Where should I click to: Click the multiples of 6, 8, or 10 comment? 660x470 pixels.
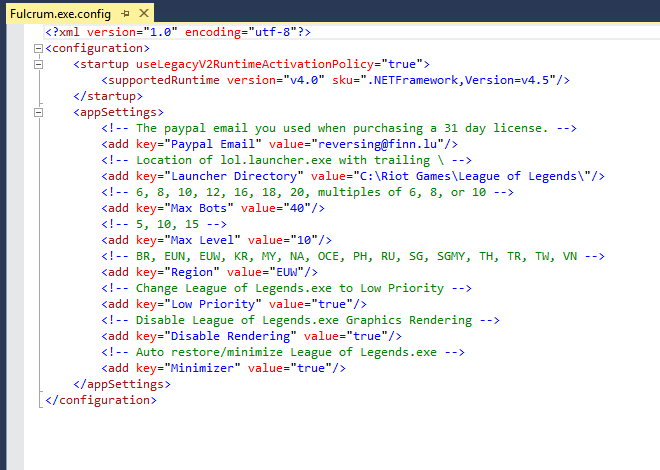coord(307,192)
